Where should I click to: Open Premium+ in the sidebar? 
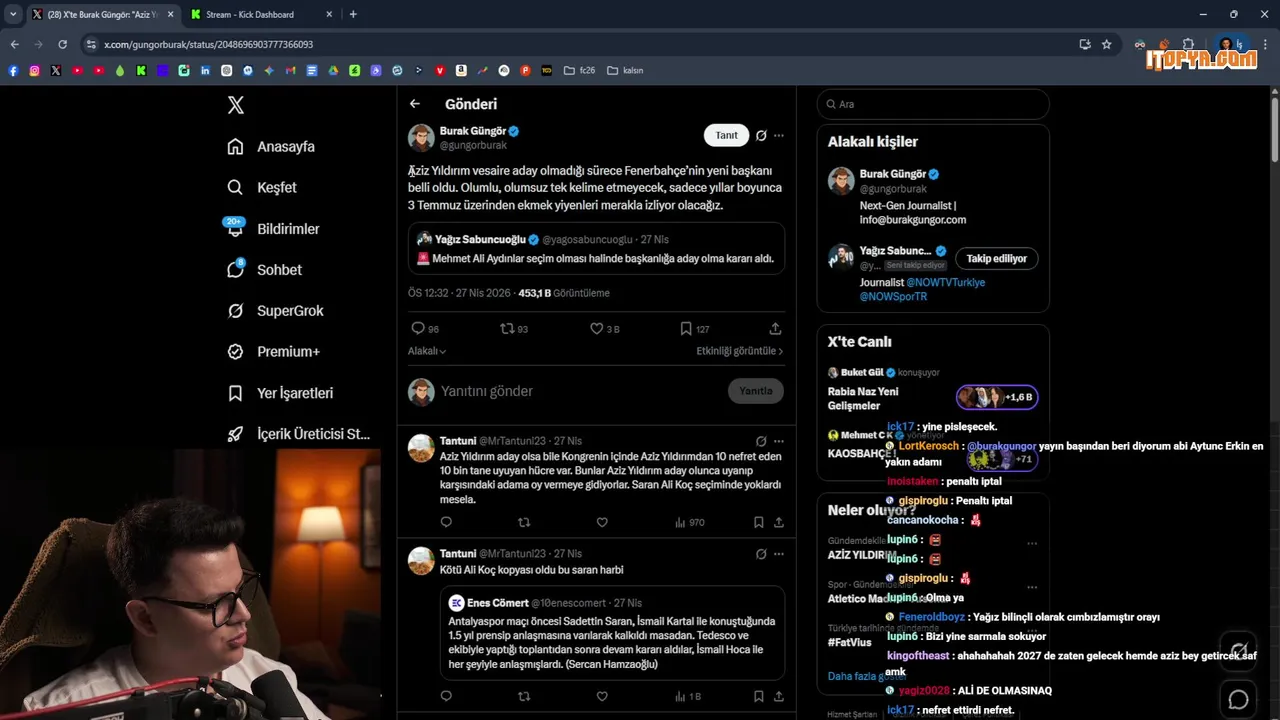[273, 352]
